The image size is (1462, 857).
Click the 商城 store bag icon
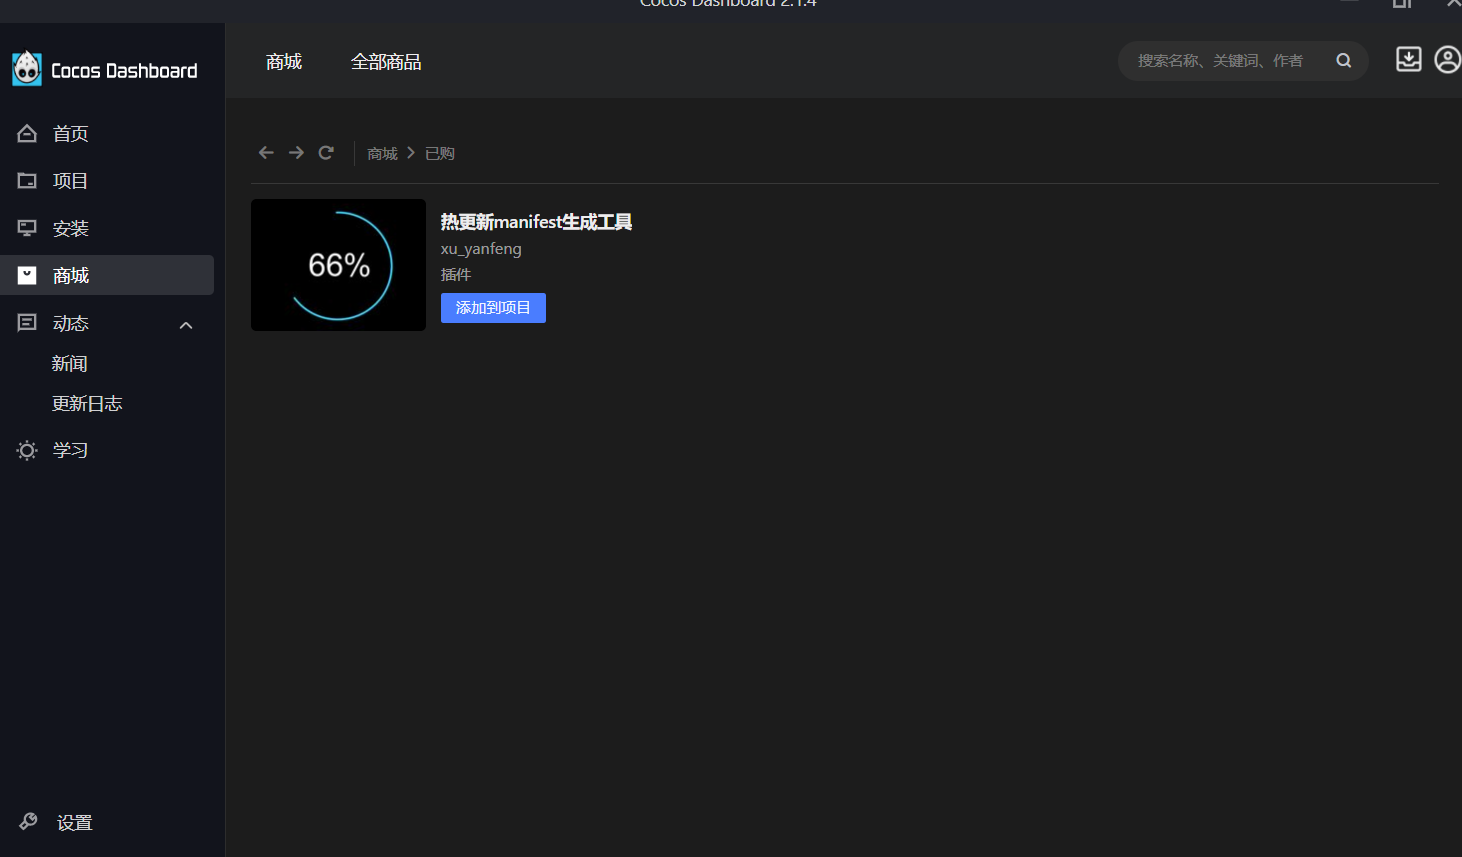click(27, 275)
